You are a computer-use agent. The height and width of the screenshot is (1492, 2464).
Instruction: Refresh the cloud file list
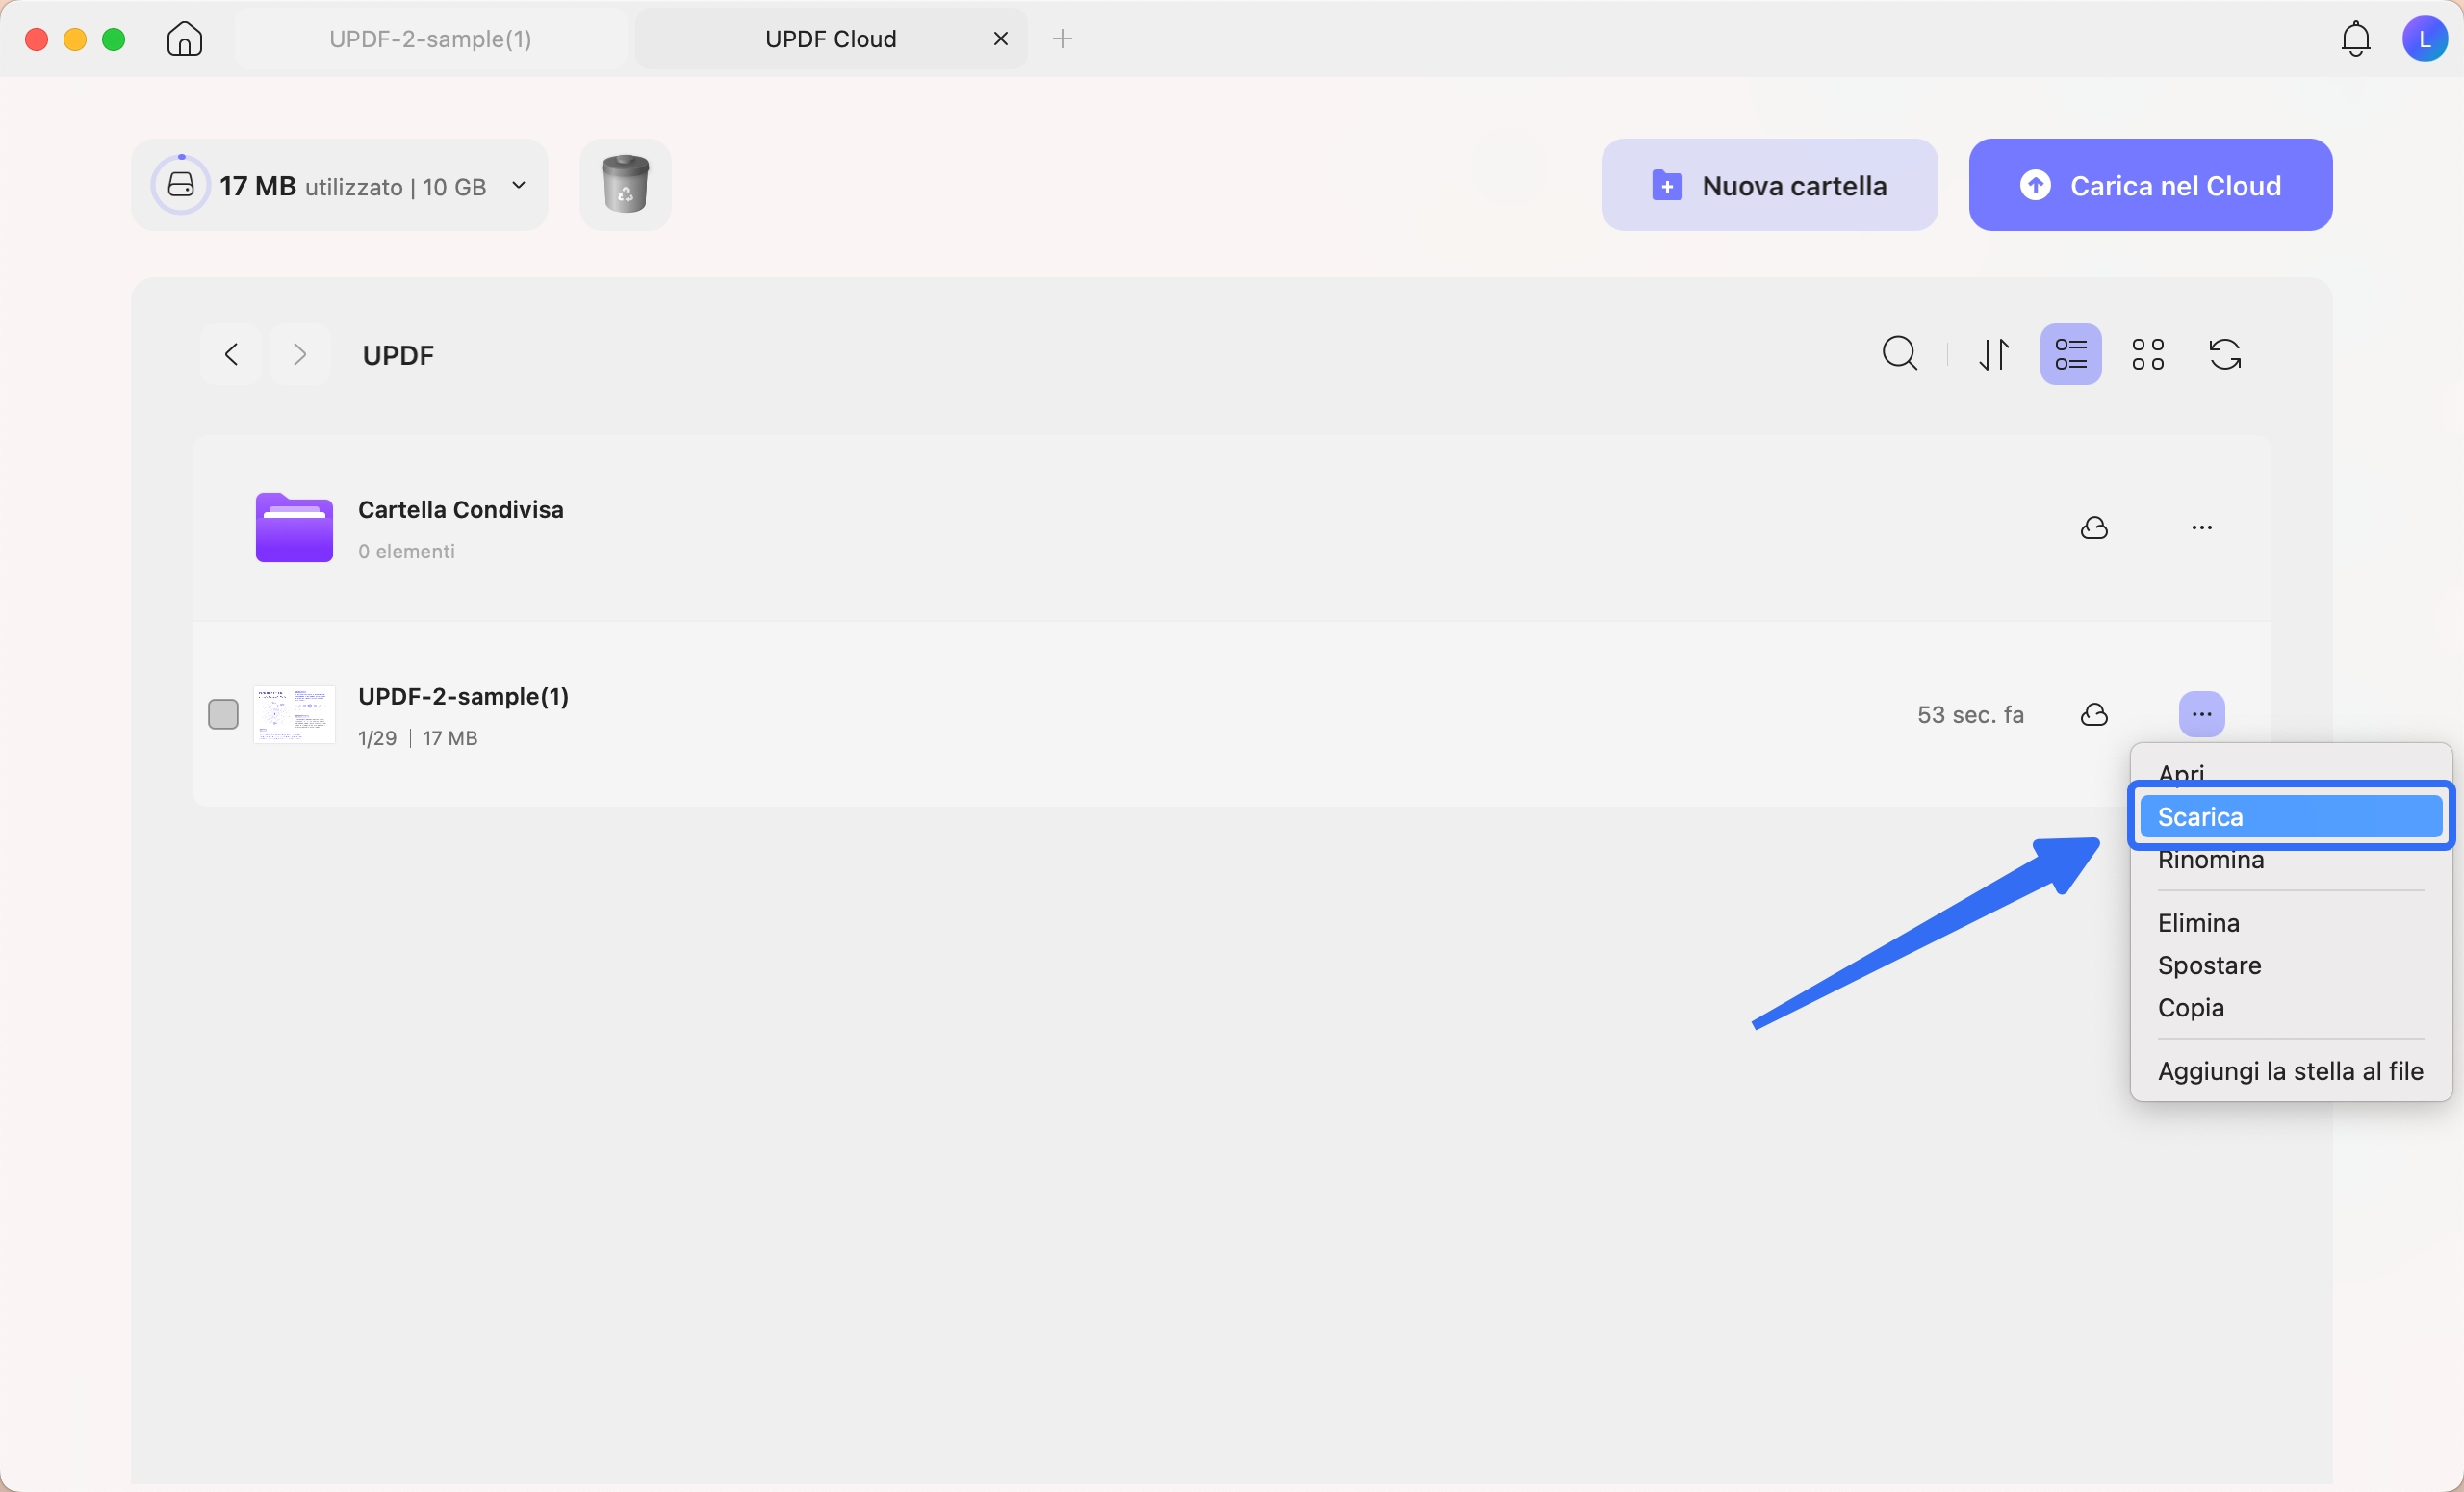(2225, 354)
